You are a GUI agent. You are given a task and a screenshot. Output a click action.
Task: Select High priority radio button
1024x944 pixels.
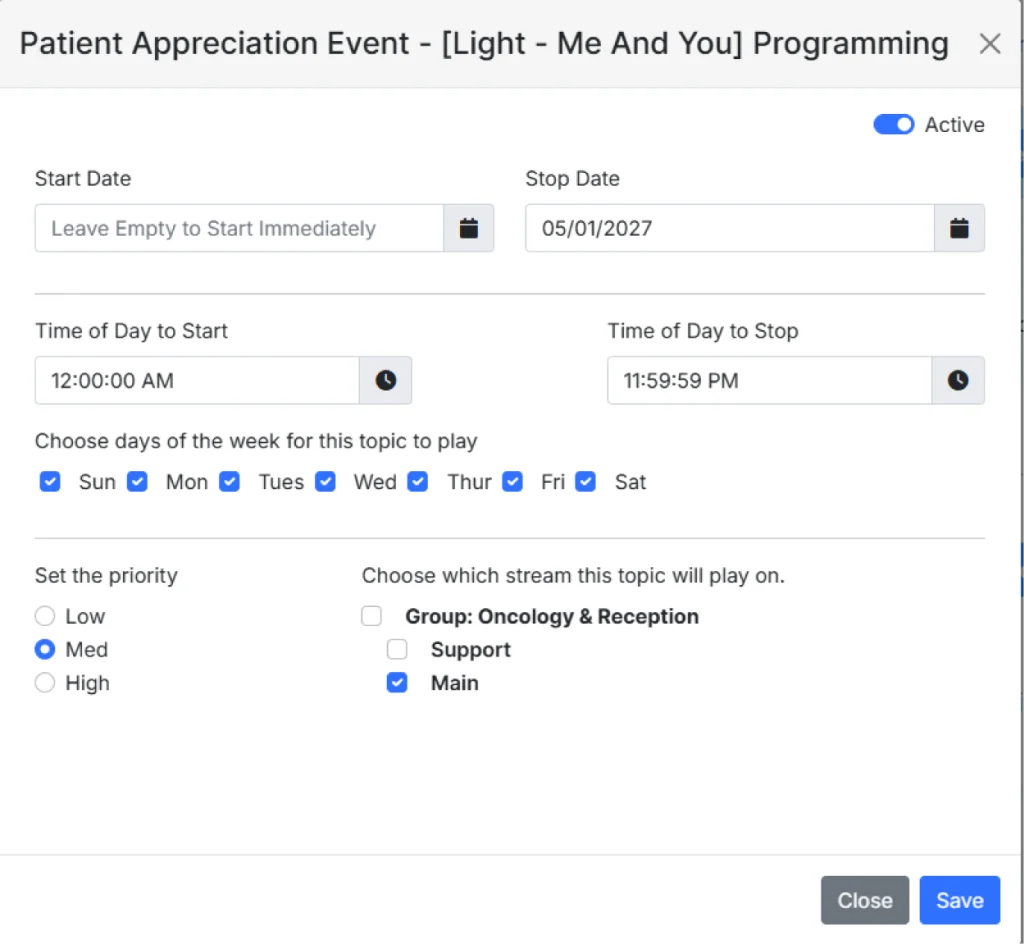click(44, 682)
